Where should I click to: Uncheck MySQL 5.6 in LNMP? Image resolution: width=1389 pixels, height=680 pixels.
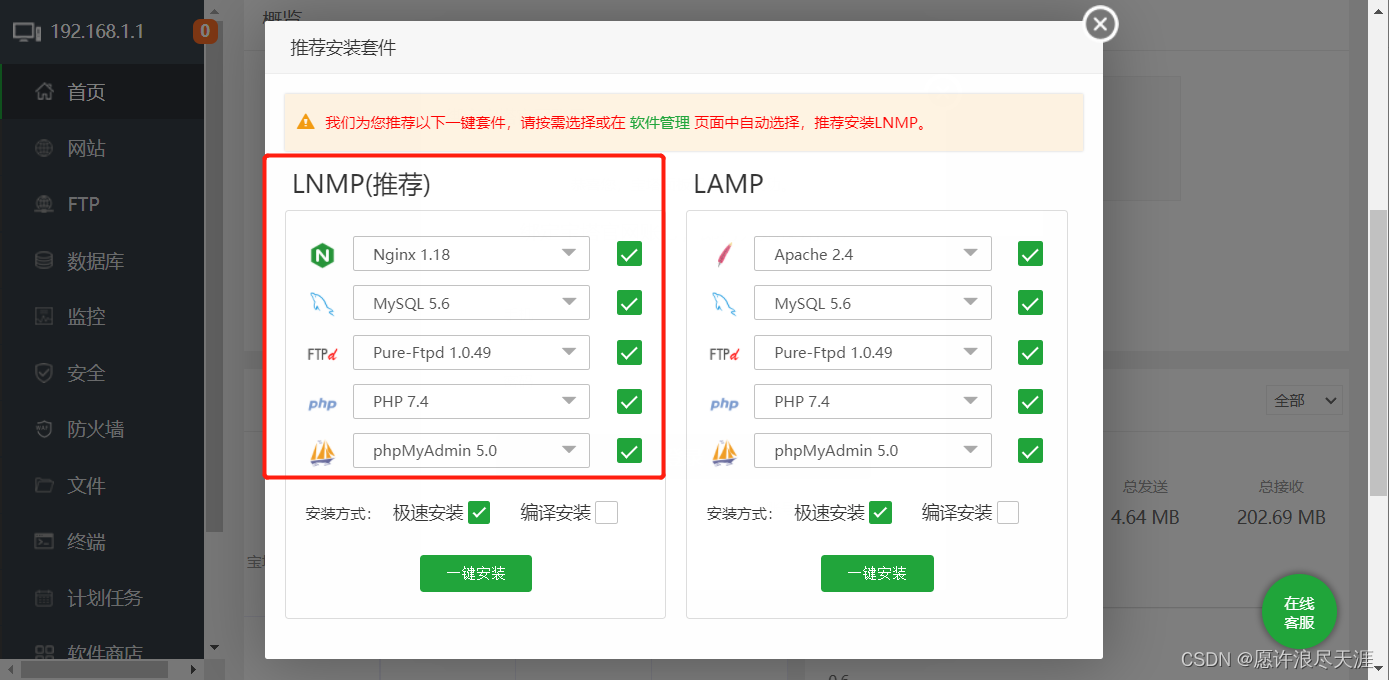[629, 303]
